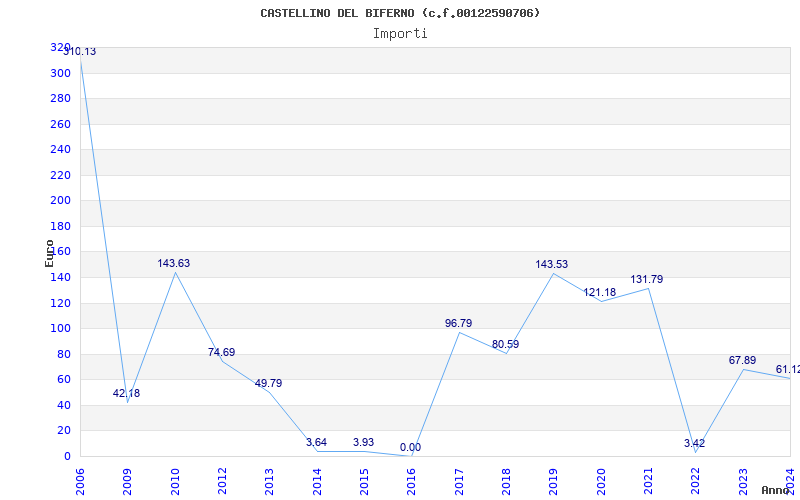
Task: Click the 2012 x-axis label
Action: [222, 482]
